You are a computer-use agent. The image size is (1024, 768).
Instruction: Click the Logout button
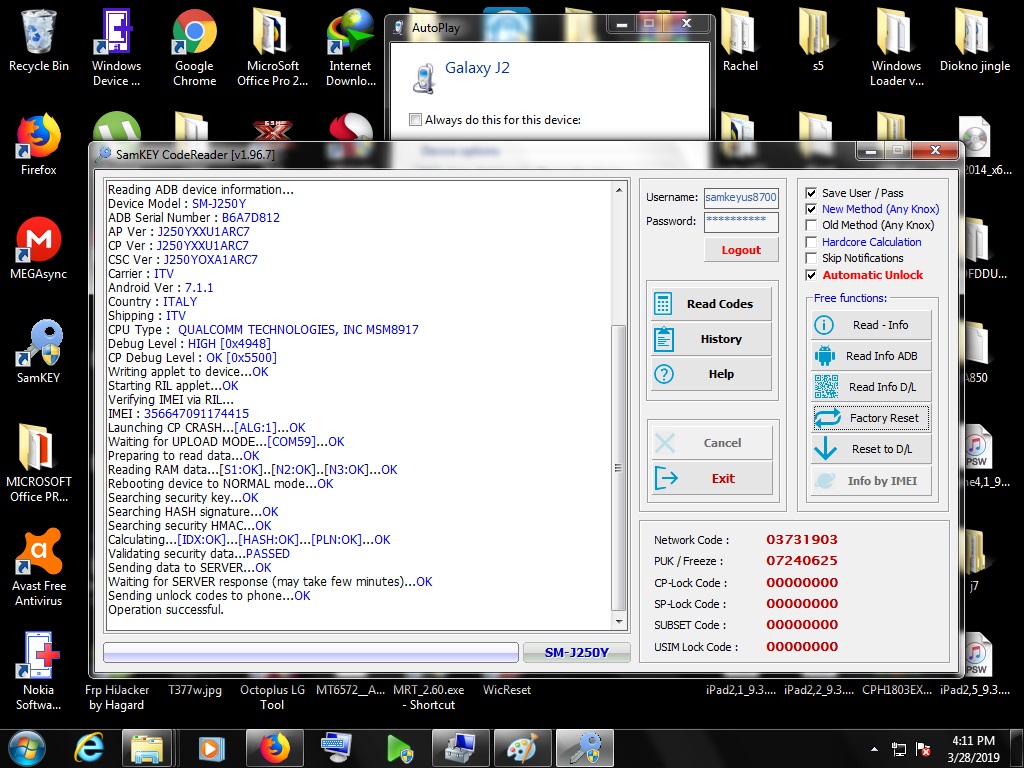741,250
